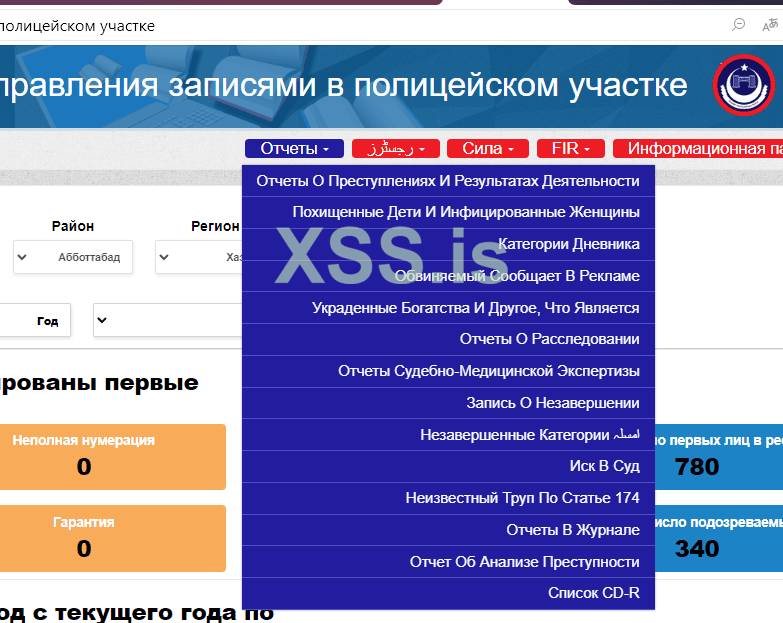Screen dimensions: 783x623
Task: Click the Неполная нумерация card
Action: pos(112,456)
